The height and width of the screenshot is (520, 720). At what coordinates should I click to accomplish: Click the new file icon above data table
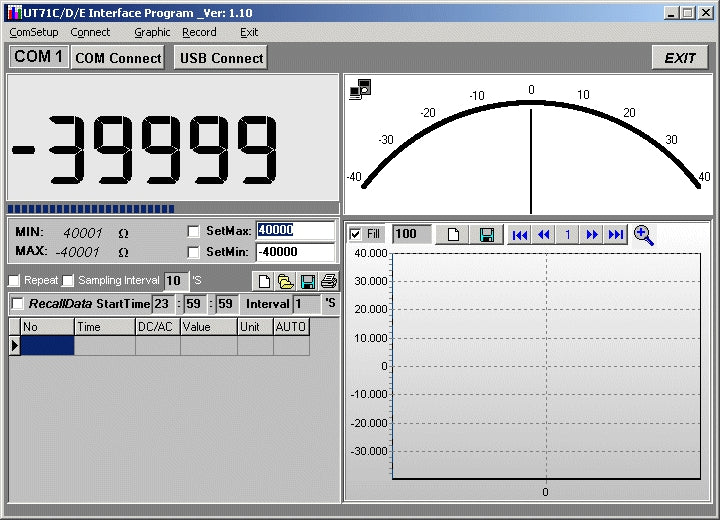point(263,281)
